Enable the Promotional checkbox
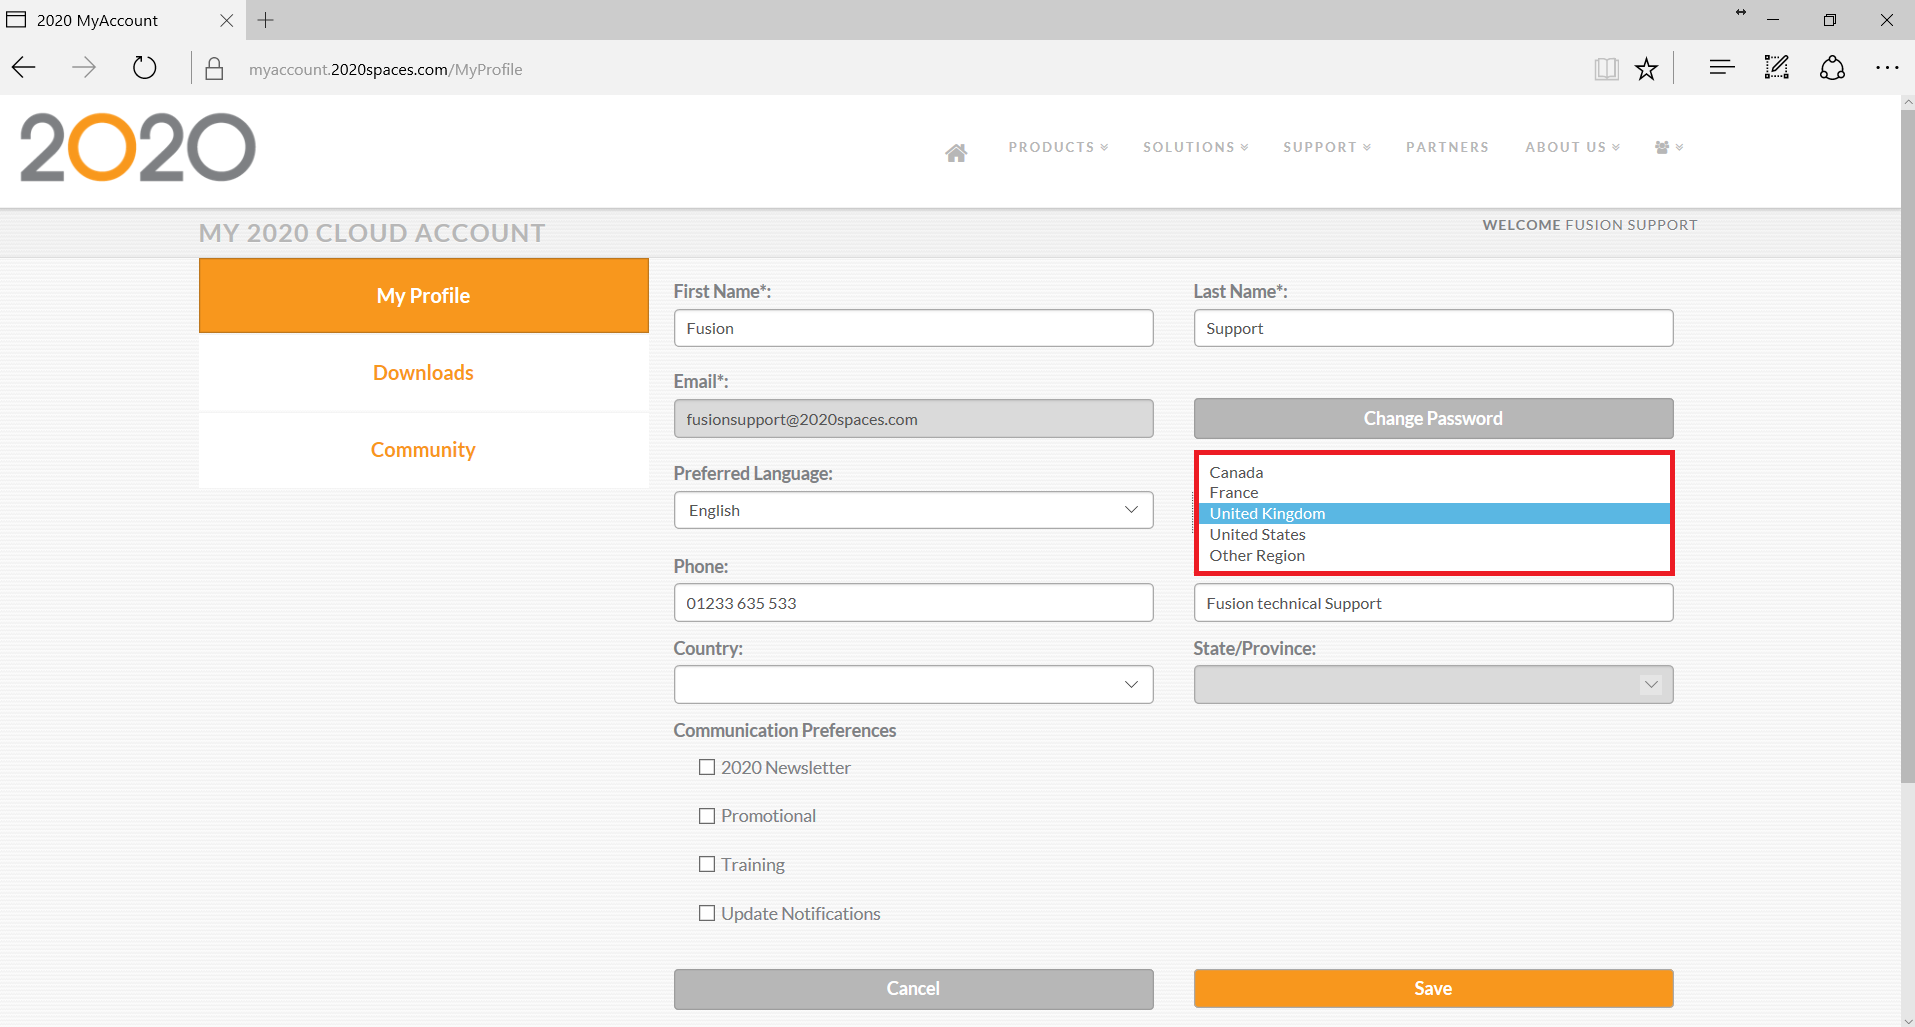The height and width of the screenshot is (1027, 1915). click(x=707, y=816)
